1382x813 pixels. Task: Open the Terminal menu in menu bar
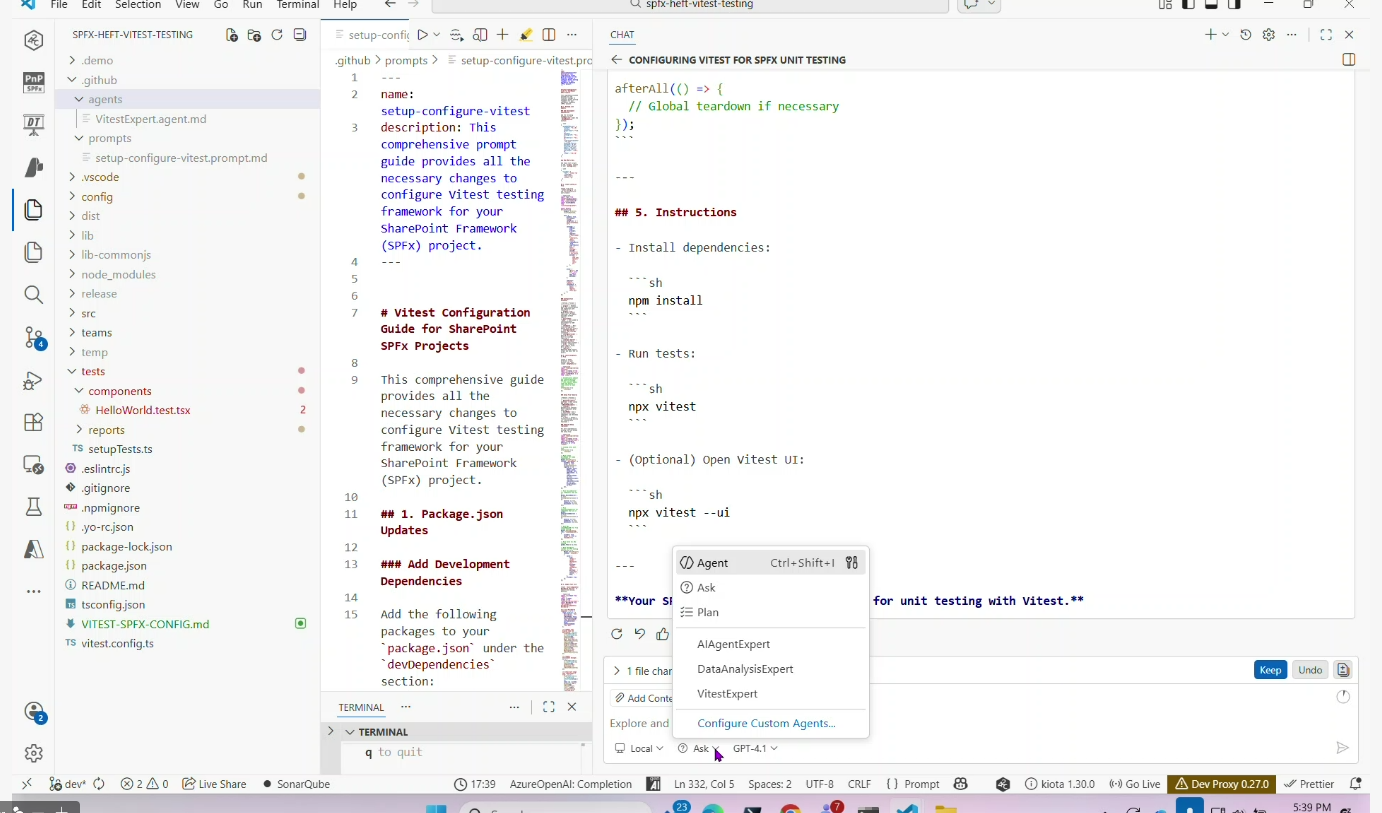pos(297,5)
